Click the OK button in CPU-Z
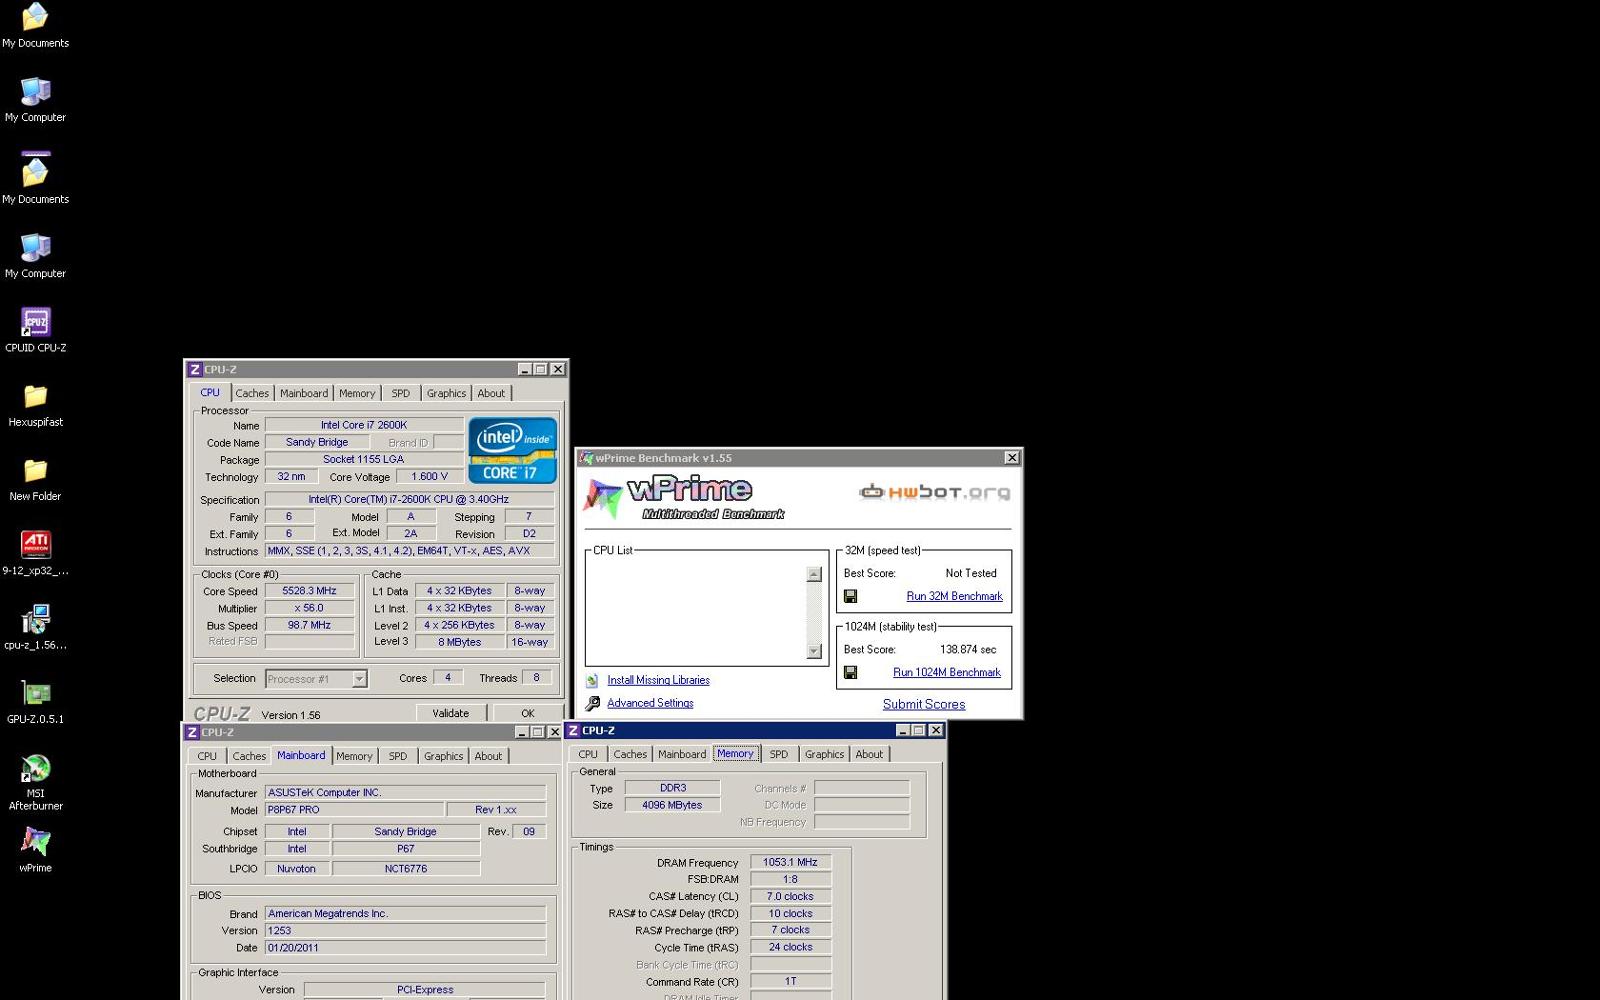 point(528,713)
